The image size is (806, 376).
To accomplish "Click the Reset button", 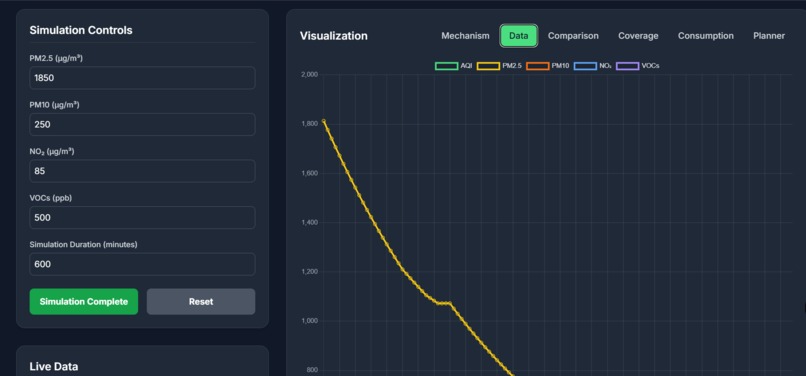I will [x=201, y=301].
